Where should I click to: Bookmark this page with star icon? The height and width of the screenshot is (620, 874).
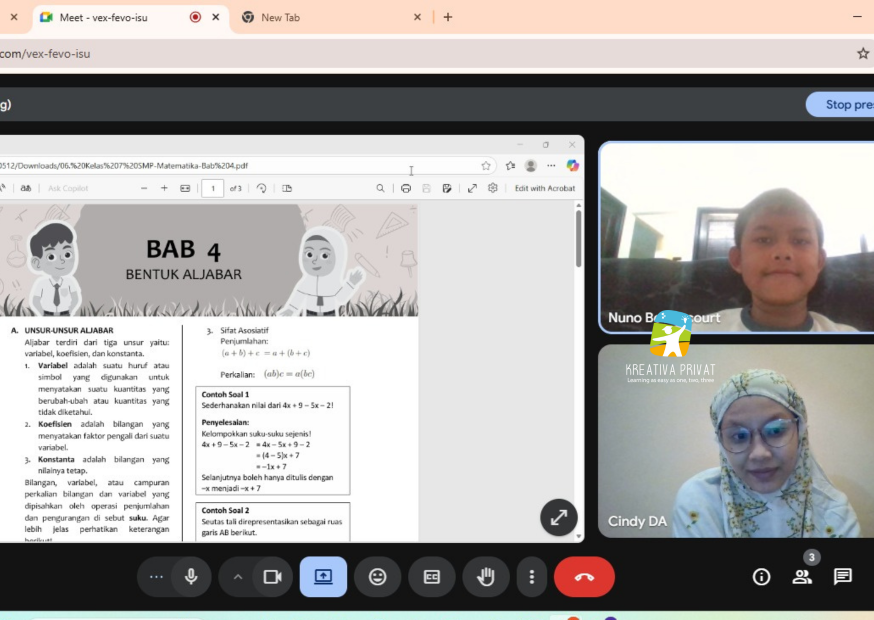click(863, 54)
